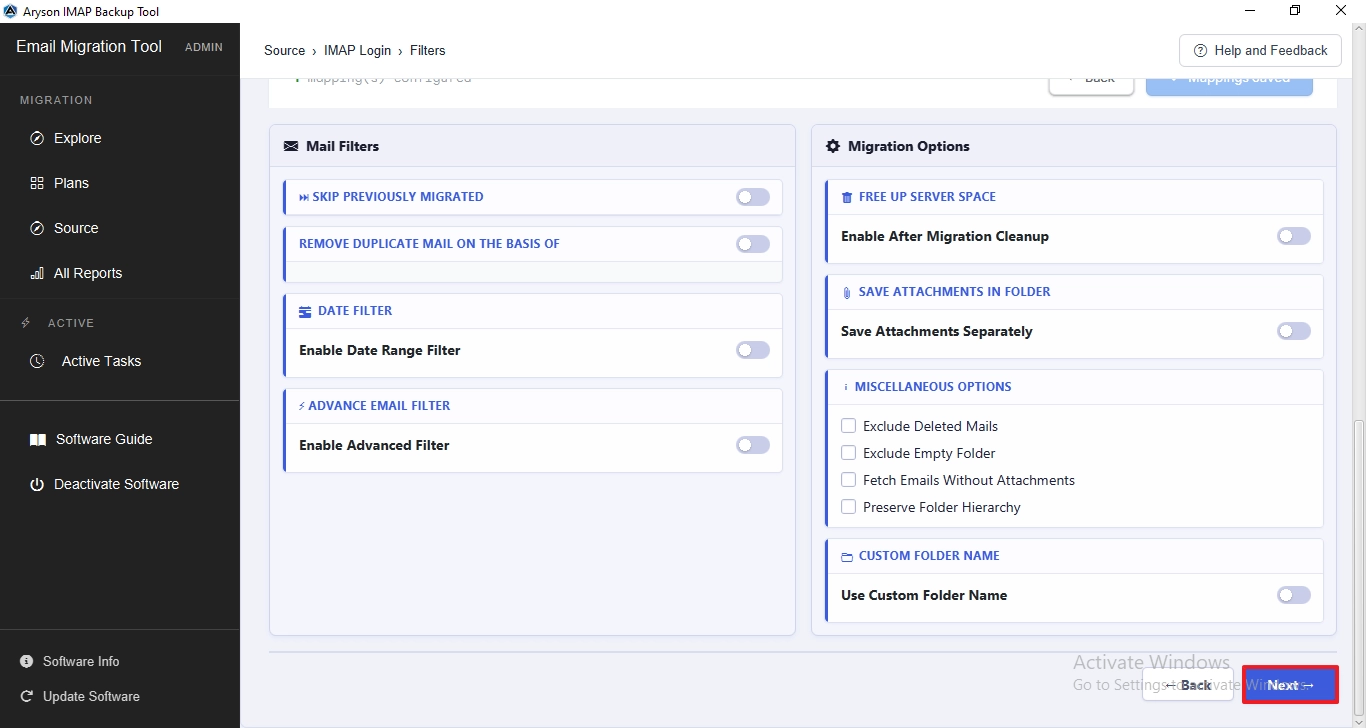
Task: Click the Software Info icon
Action: (x=27, y=661)
